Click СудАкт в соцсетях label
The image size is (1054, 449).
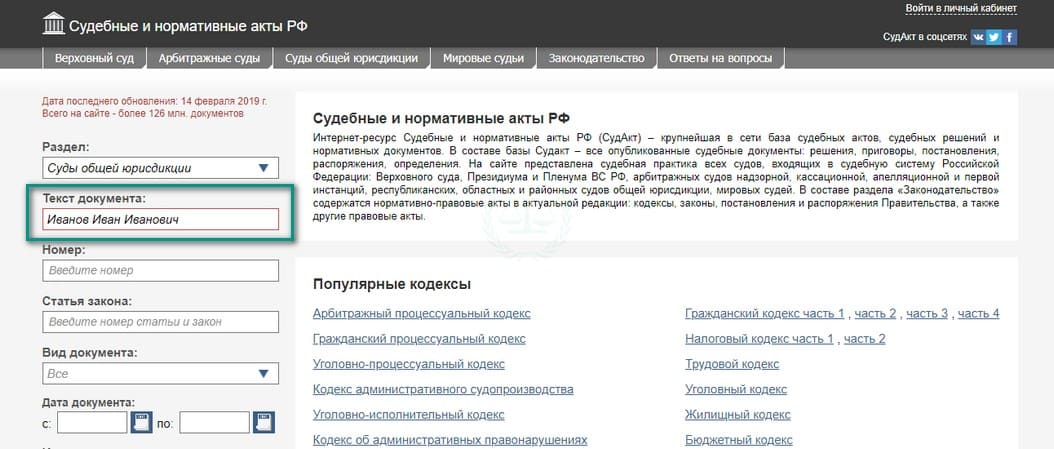925,37
